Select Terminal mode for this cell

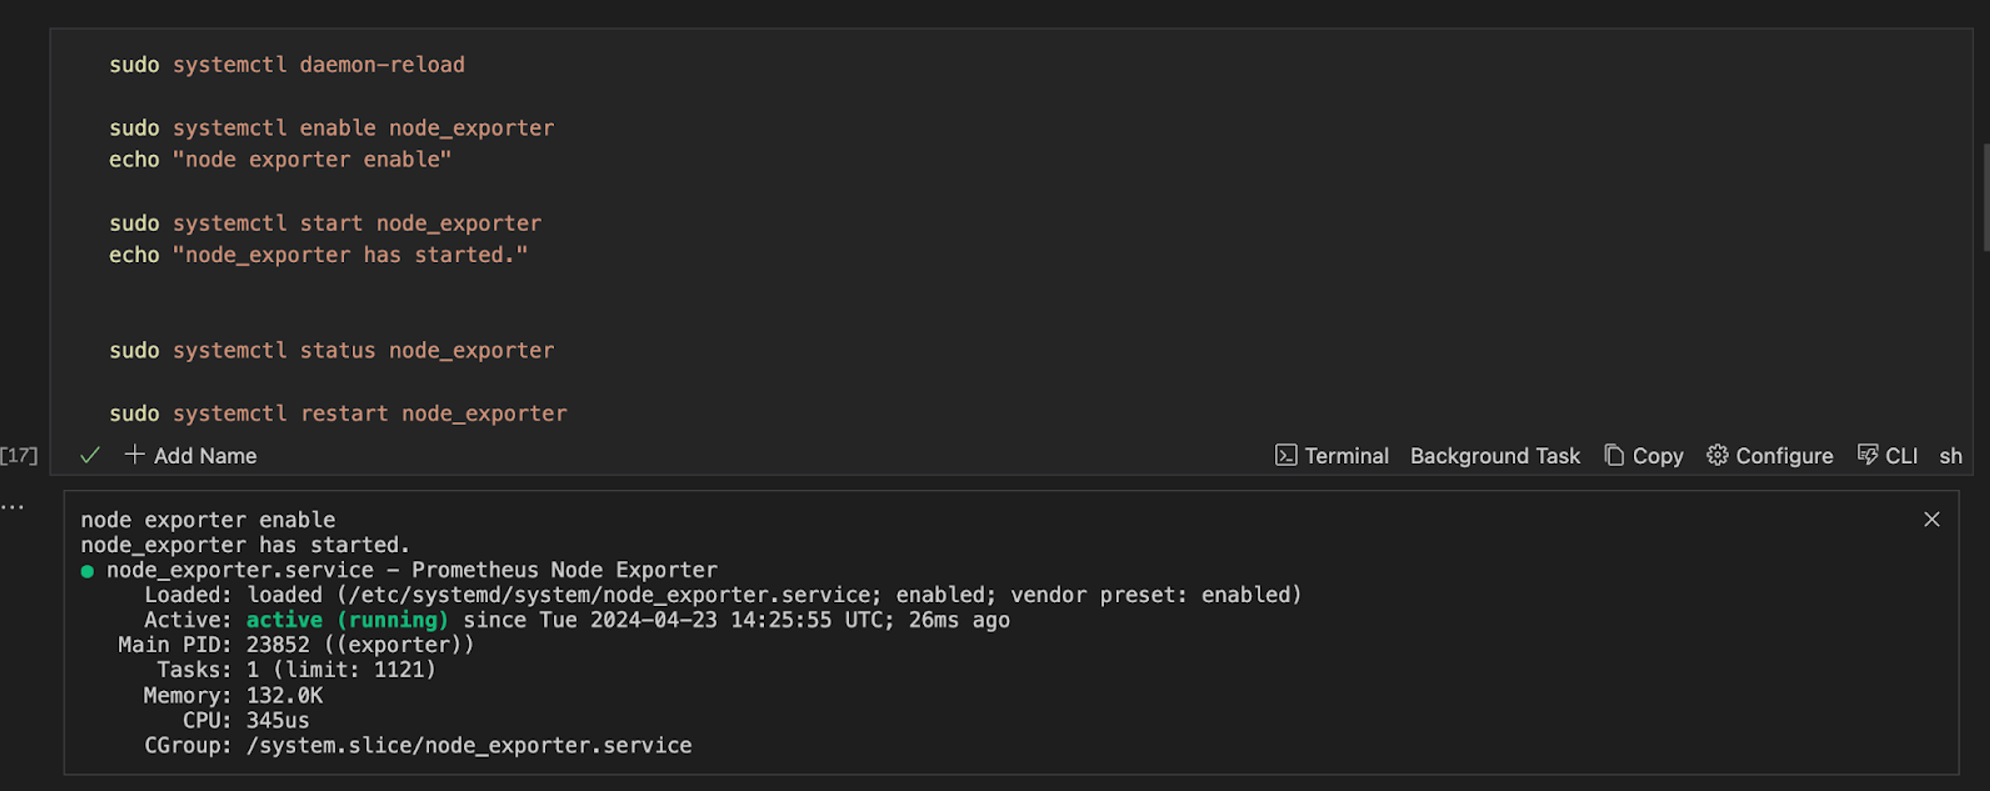[x=1346, y=455]
